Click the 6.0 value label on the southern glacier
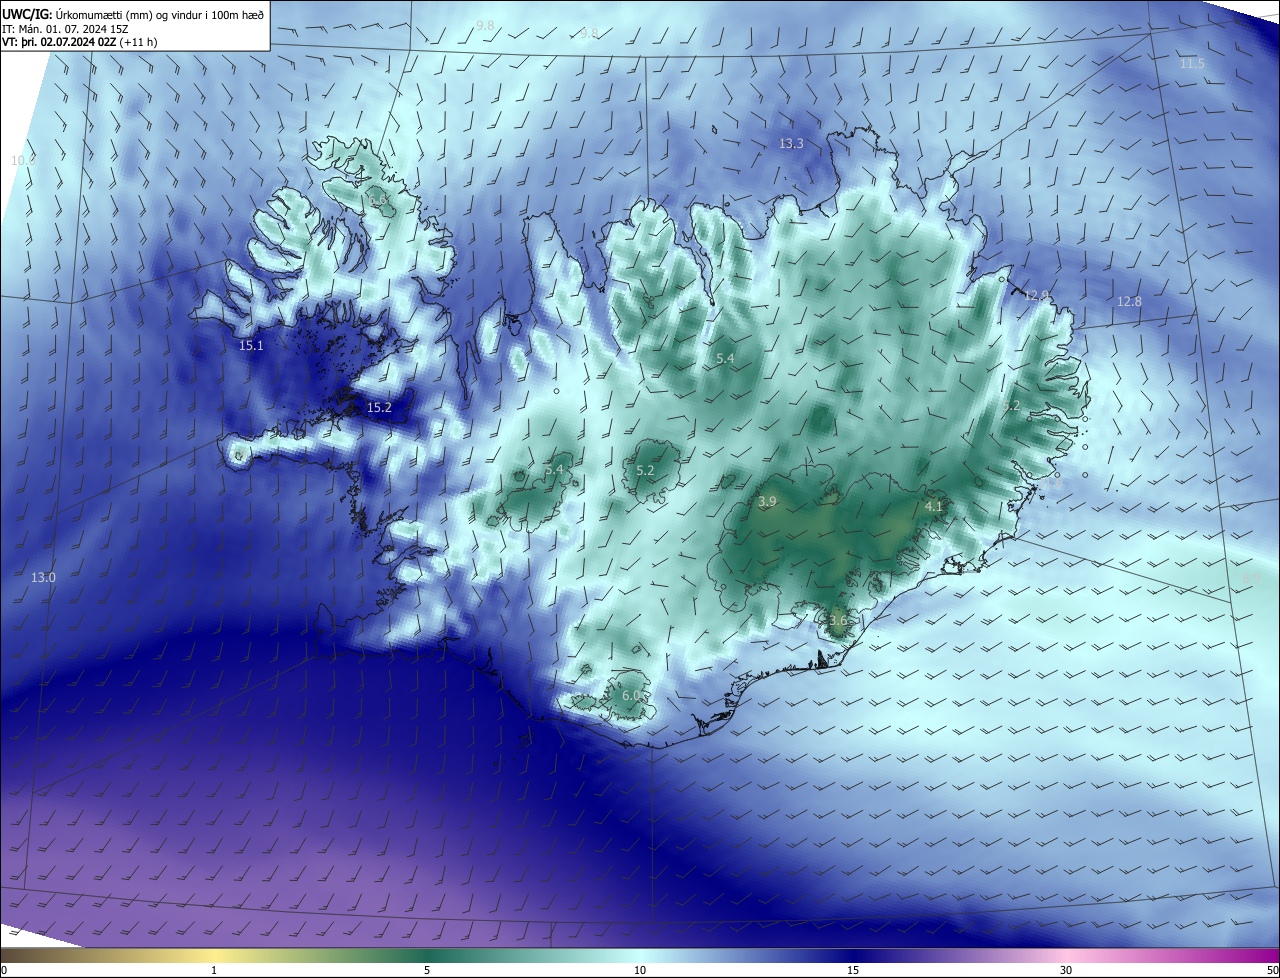Viewport: 1280px width, 978px height. point(631,696)
